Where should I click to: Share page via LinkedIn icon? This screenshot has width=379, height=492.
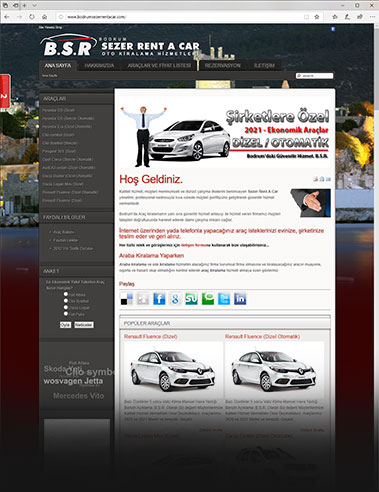click(x=240, y=298)
